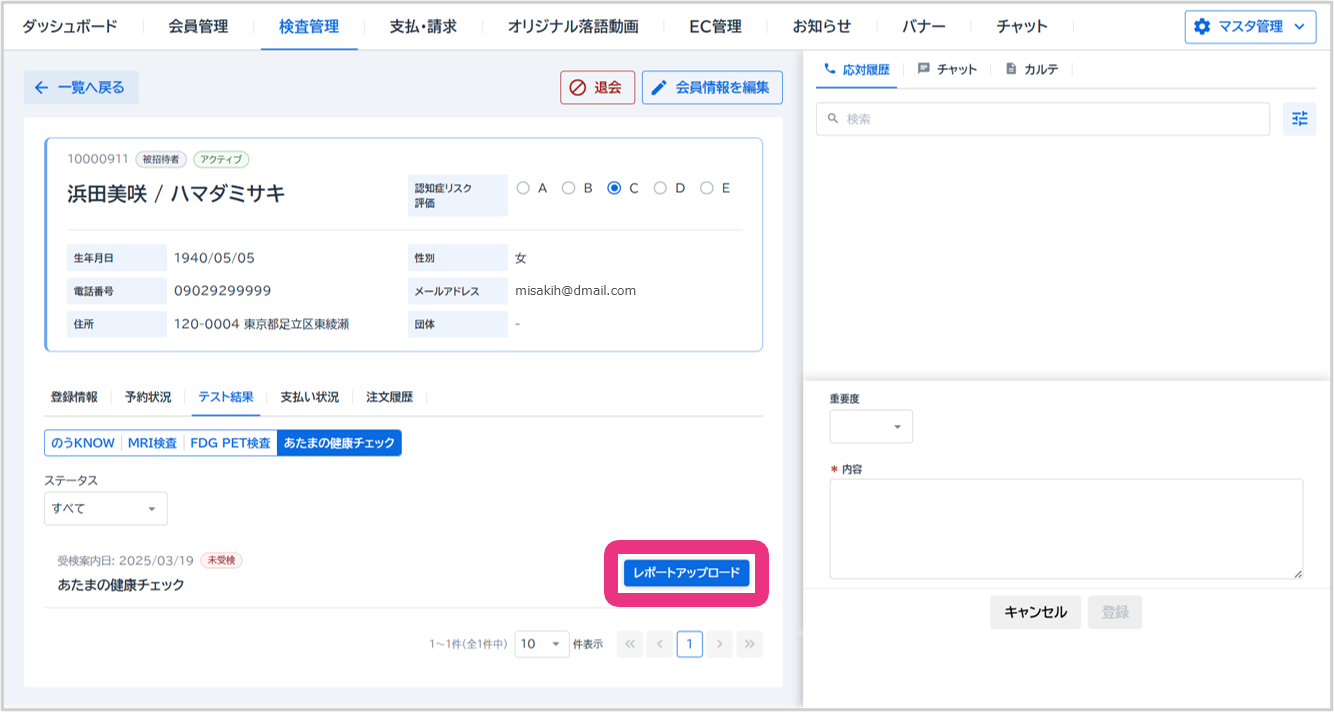Click 会員情報を編集 pencil button

coord(712,88)
